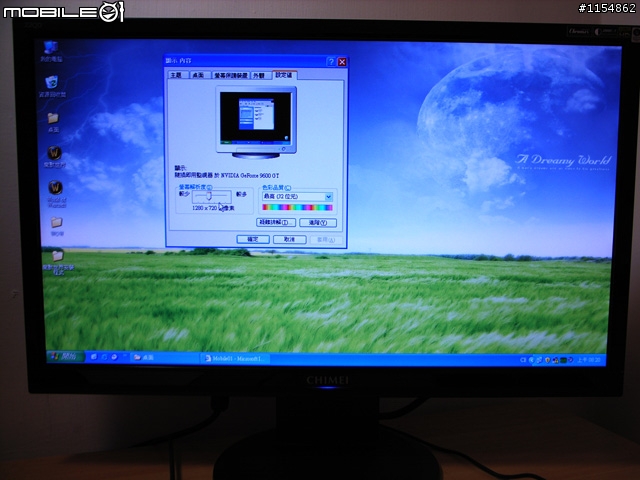Open the 資源回收筒 Recycle Bin icon

click(x=51, y=86)
